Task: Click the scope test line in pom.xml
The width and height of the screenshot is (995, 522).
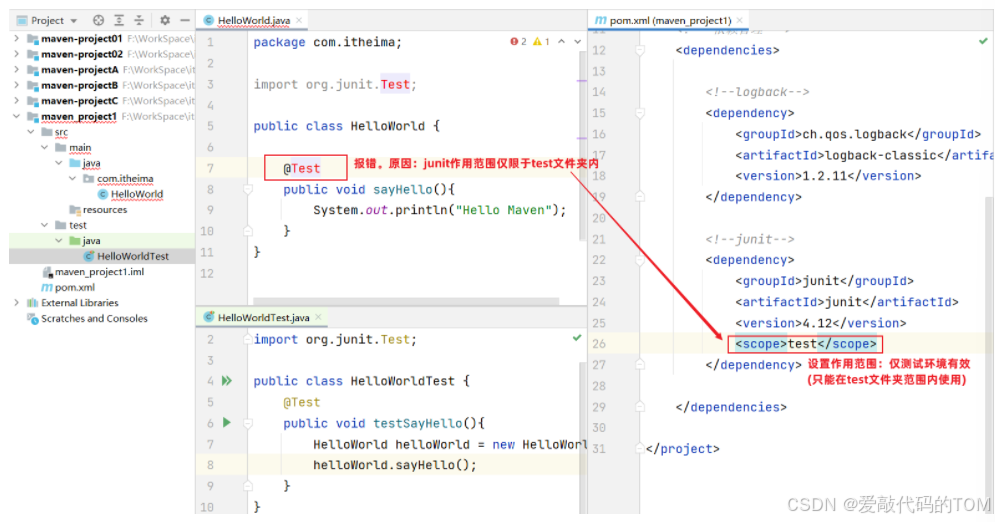Action: tap(805, 344)
